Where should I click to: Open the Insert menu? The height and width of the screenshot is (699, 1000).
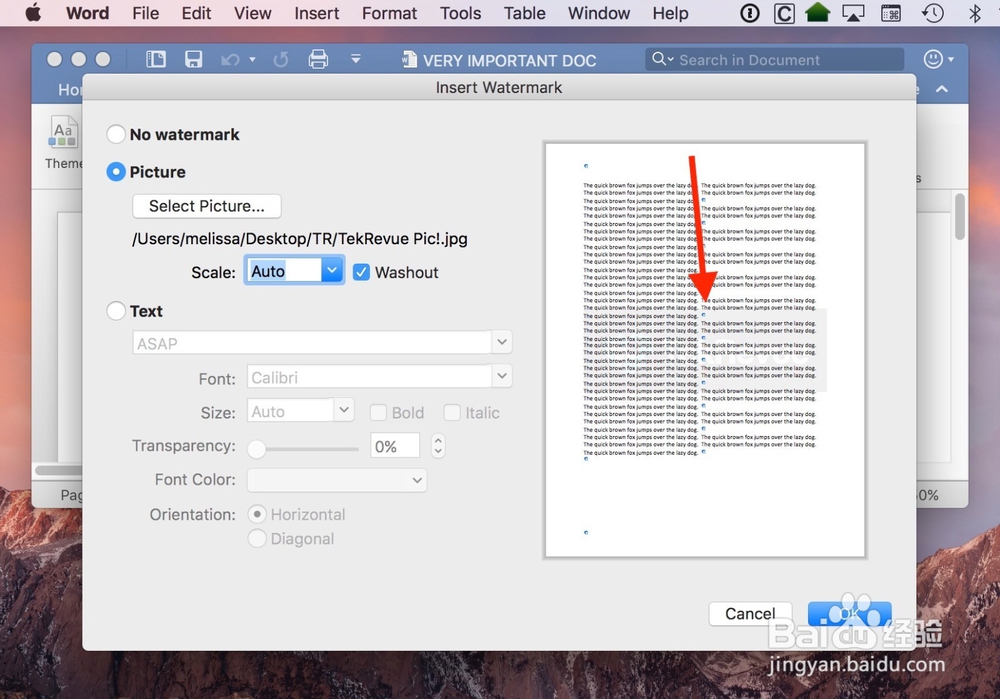(x=316, y=13)
